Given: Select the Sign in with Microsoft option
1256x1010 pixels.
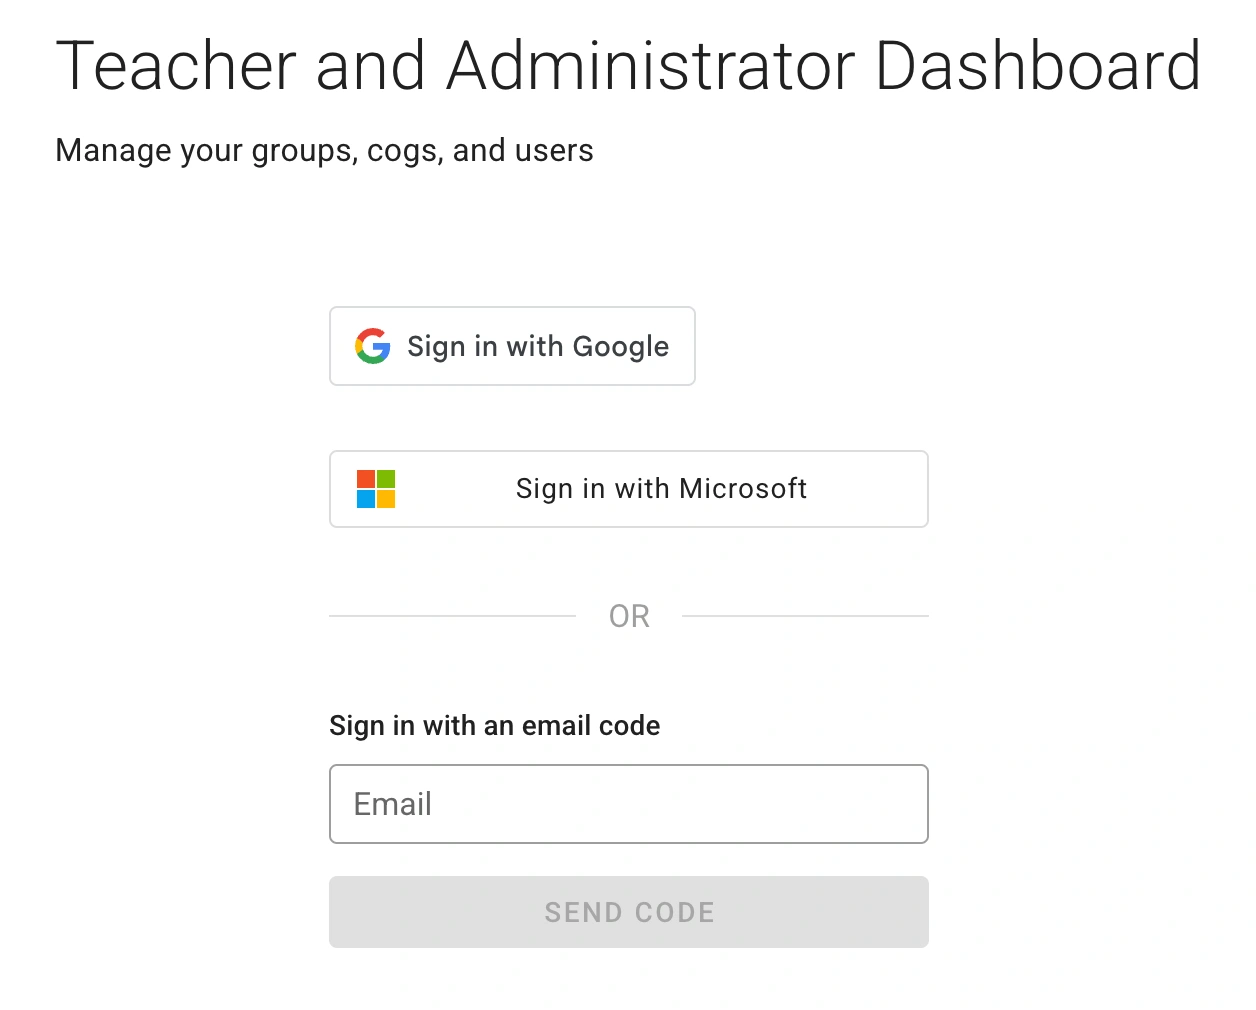Looking at the screenshot, I should [x=628, y=489].
